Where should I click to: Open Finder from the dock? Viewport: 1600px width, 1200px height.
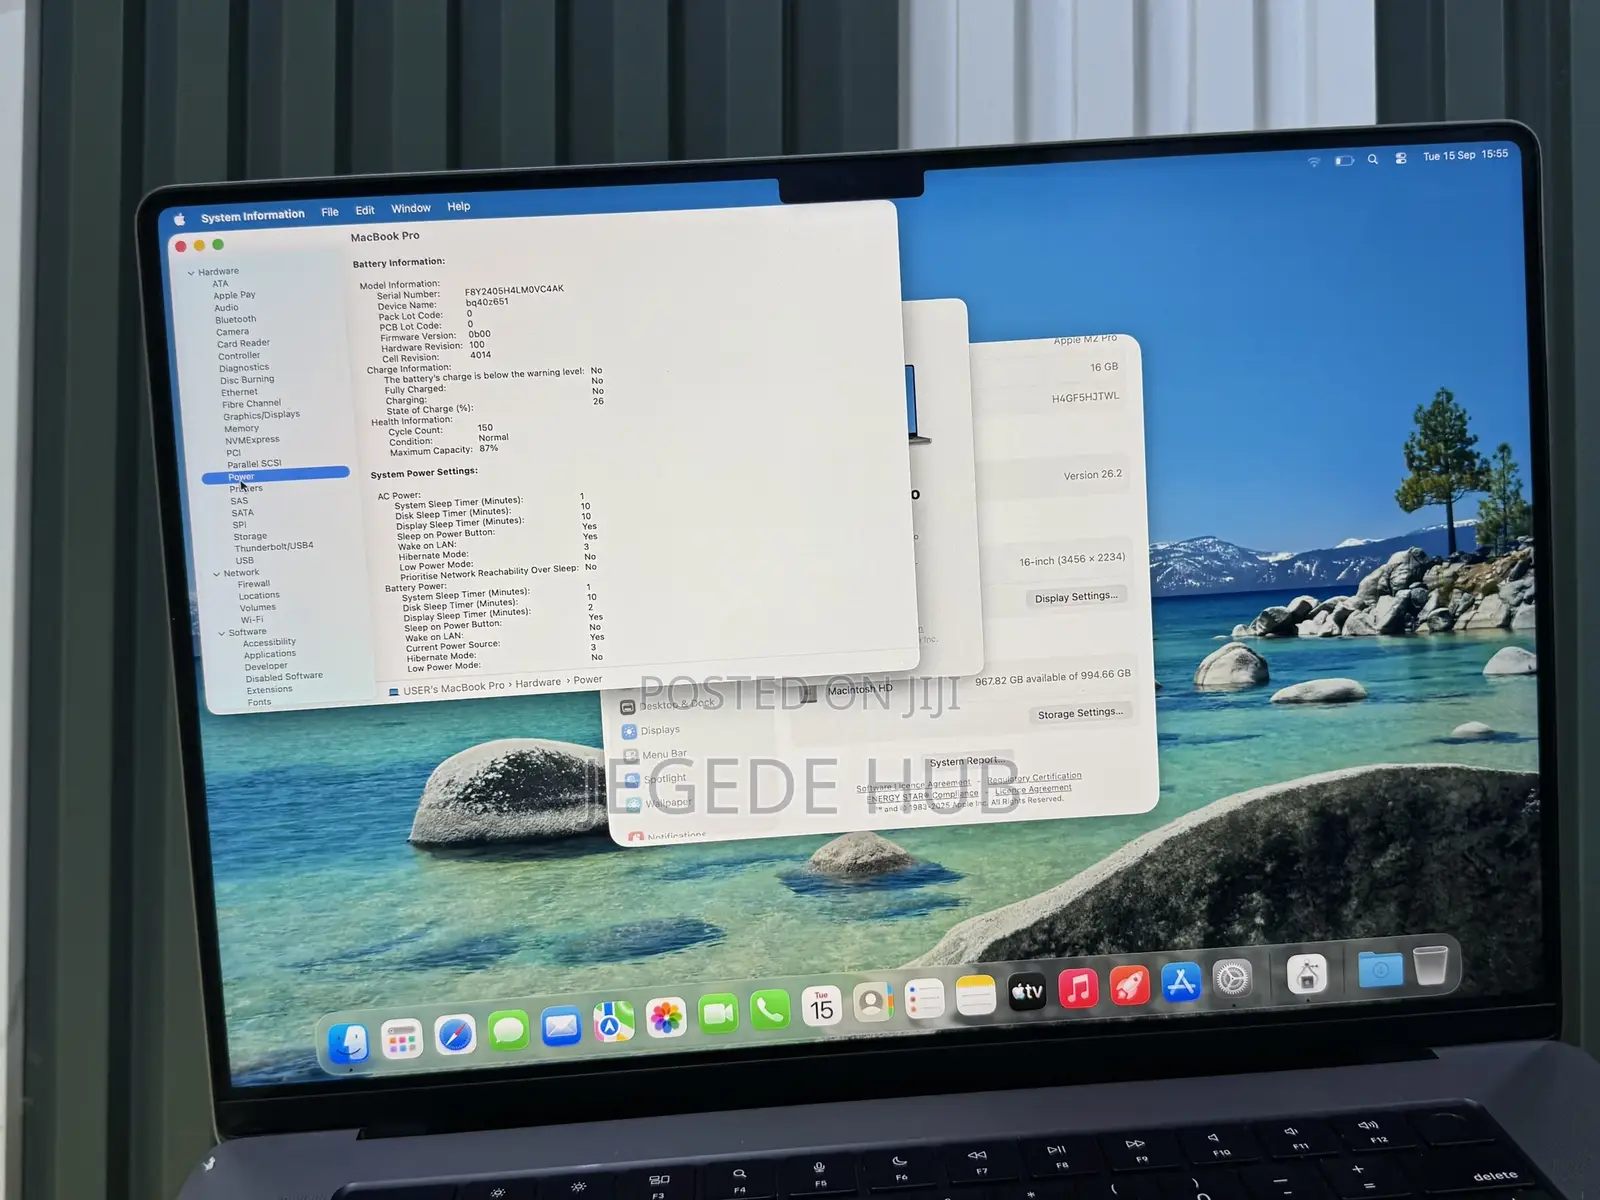[348, 1044]
